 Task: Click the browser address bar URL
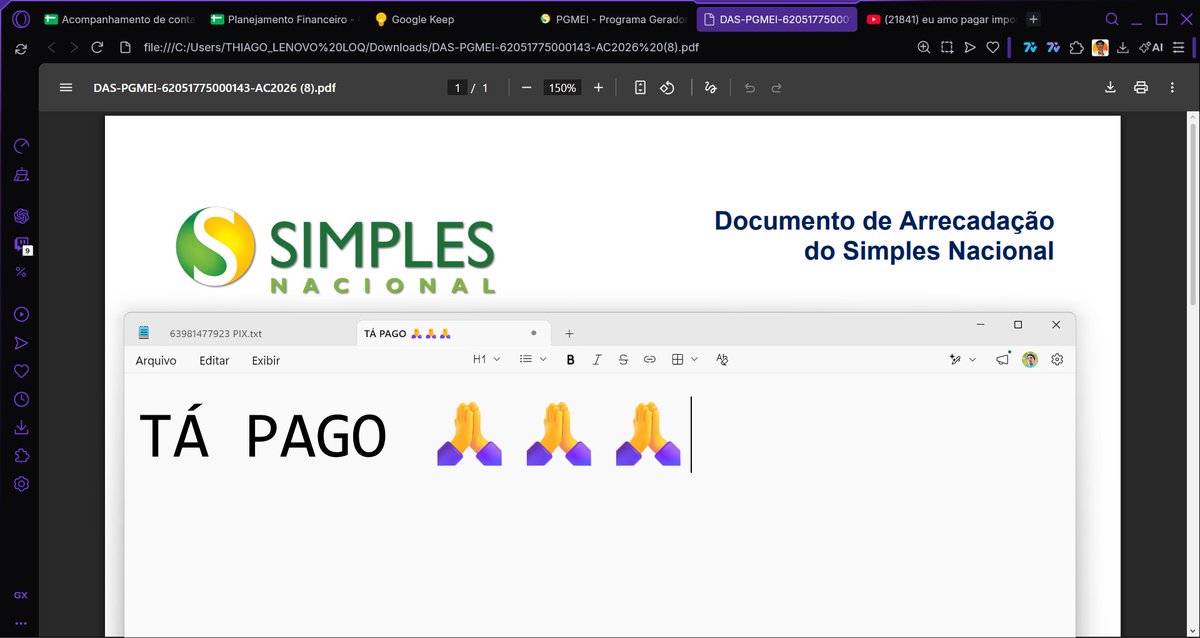point(421,47)
